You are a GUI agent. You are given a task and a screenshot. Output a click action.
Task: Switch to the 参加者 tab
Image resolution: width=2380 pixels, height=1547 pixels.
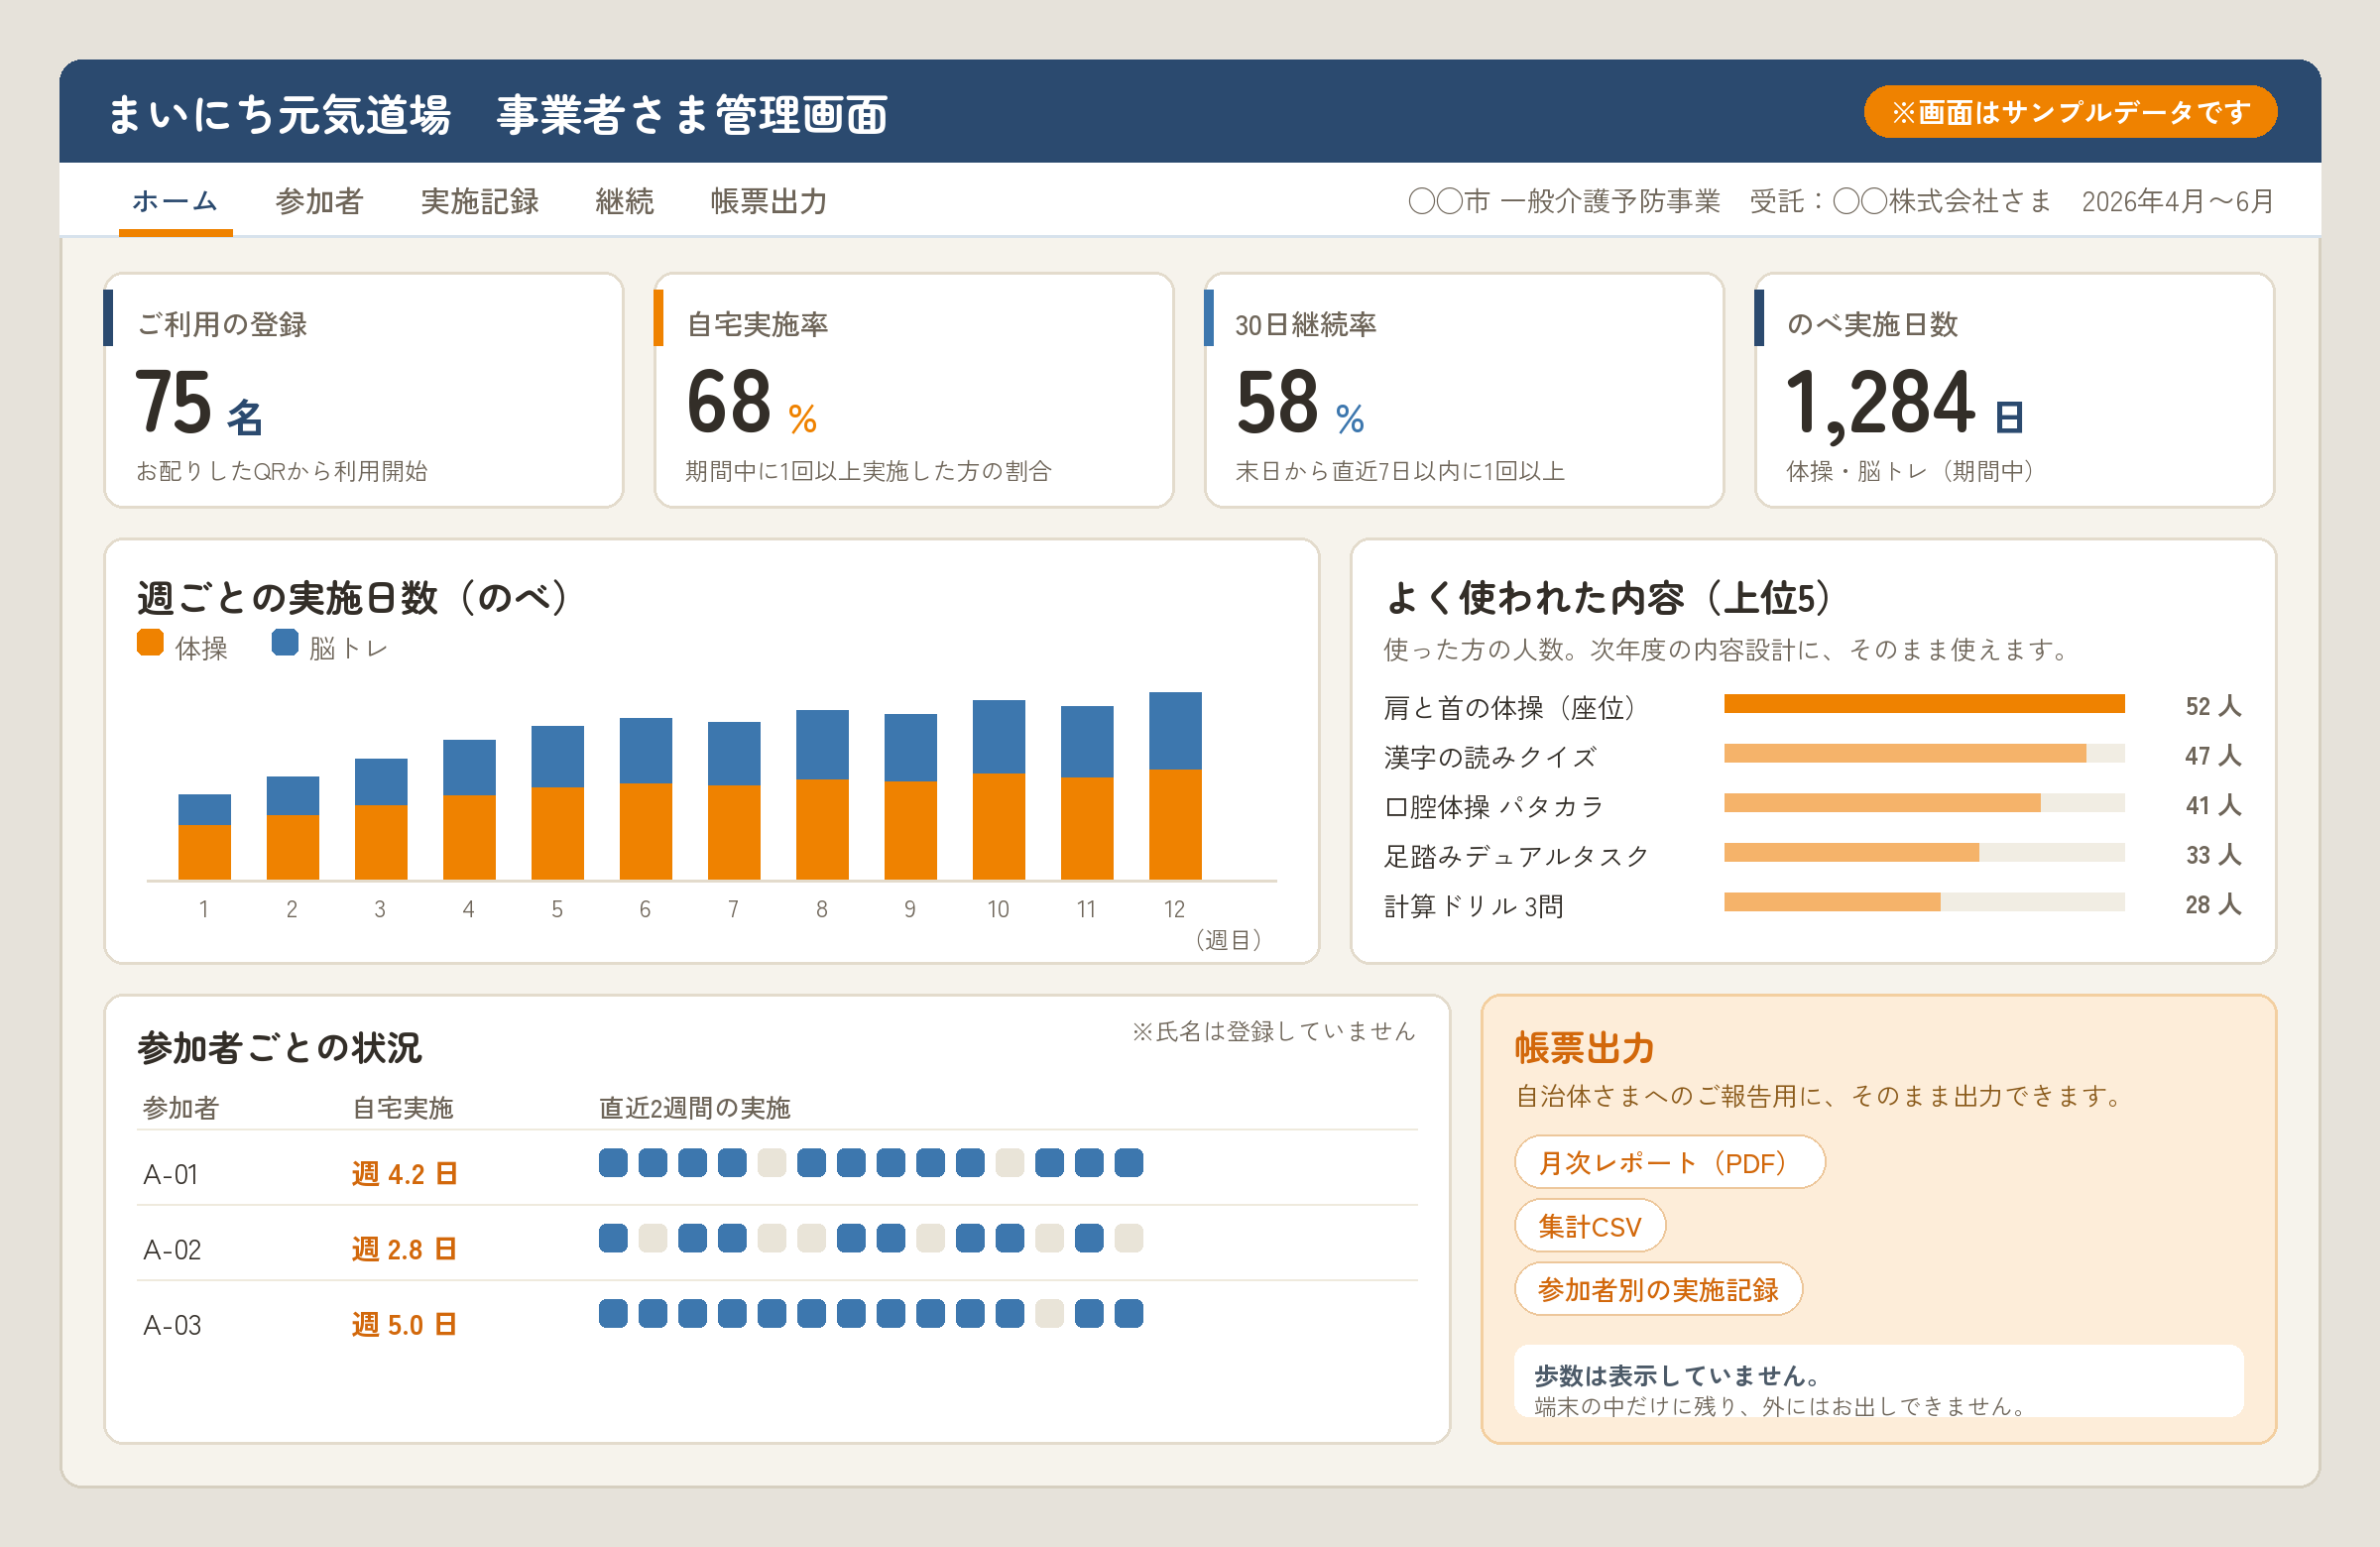pyautogui.click(x=319, y=201)
